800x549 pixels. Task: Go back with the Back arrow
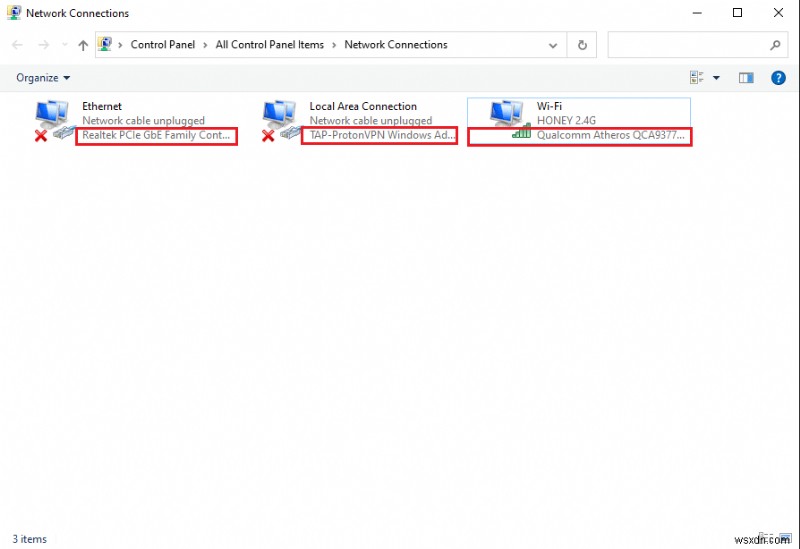point(17,45)
